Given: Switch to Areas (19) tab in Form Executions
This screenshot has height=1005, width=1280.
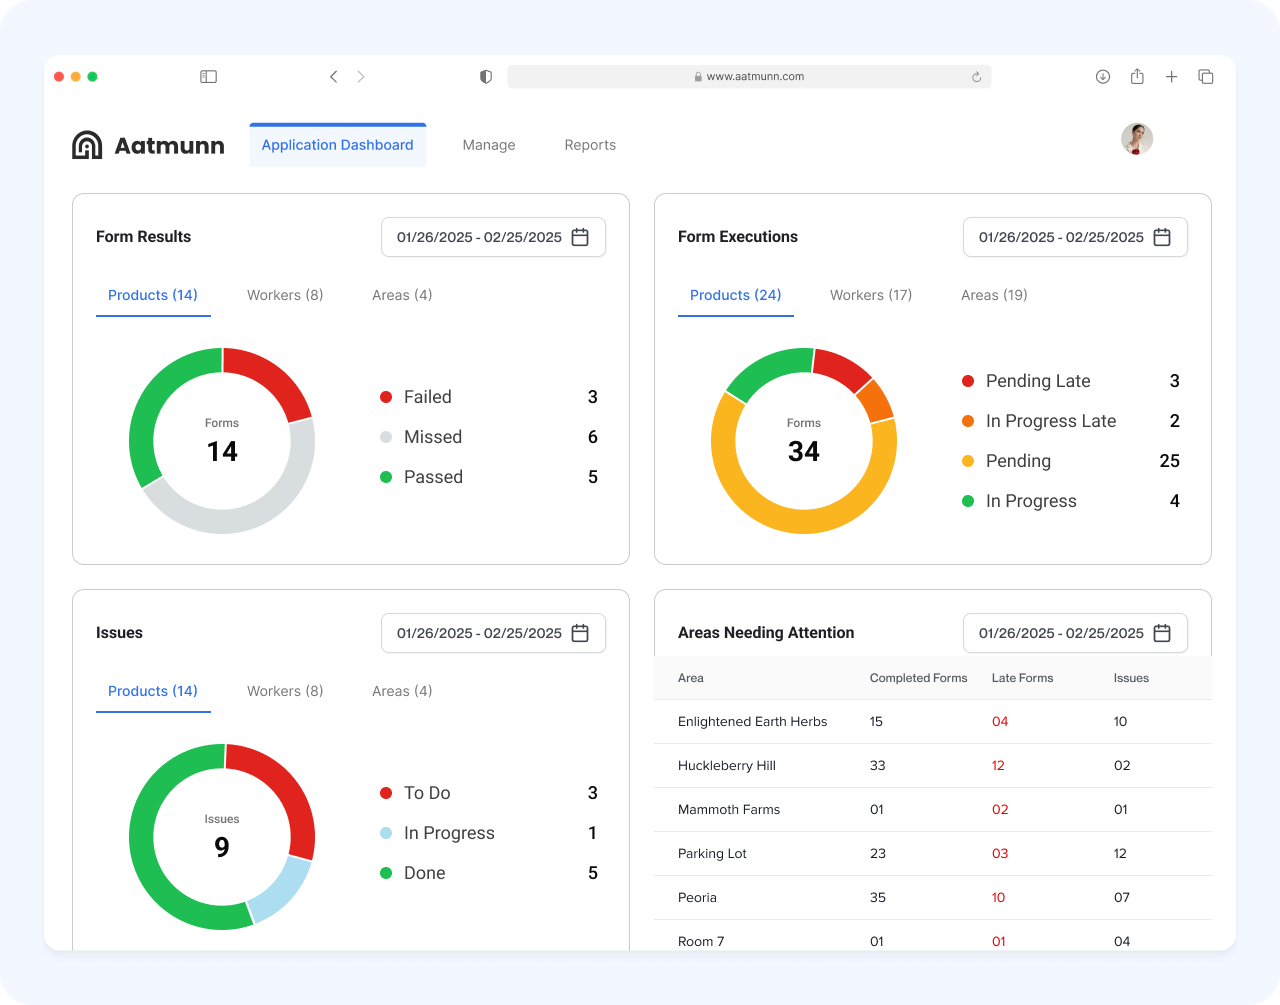Looking at the screenshot, I should click(994, 295).
